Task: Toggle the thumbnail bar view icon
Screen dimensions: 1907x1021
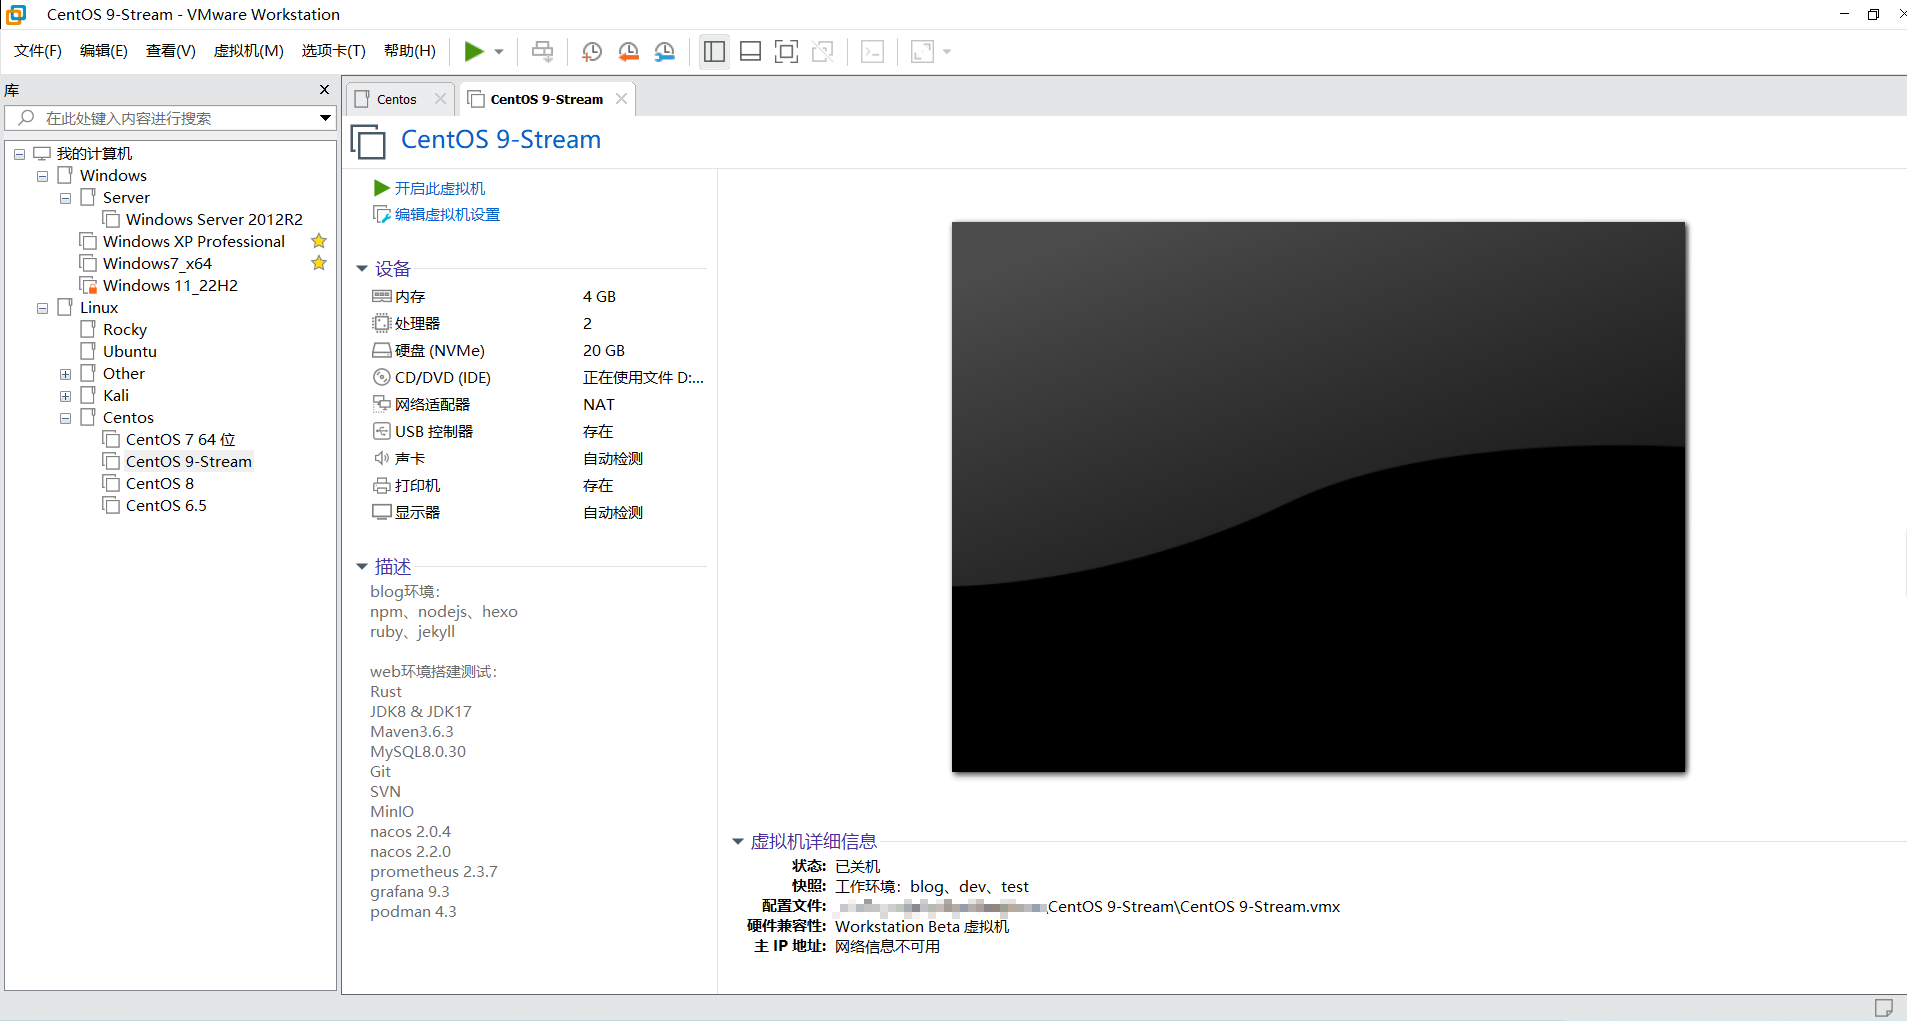Action: pyautogui.click(x=750, y=52)
